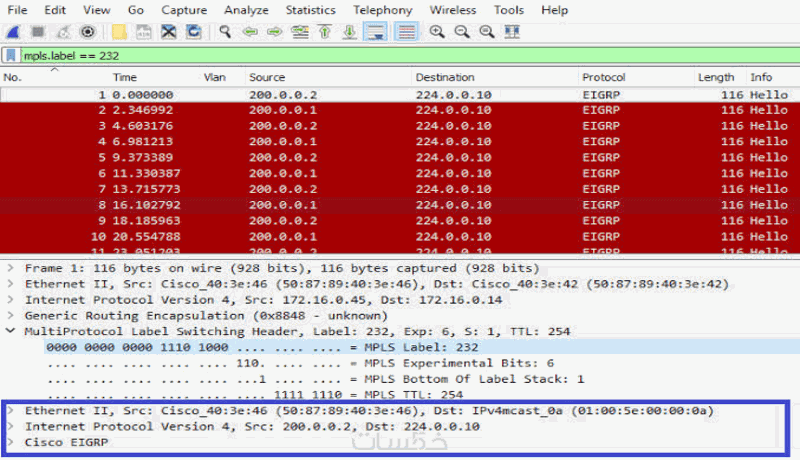Expand the Frame 1 details row
800x460 pixels.
click(10, 268)
